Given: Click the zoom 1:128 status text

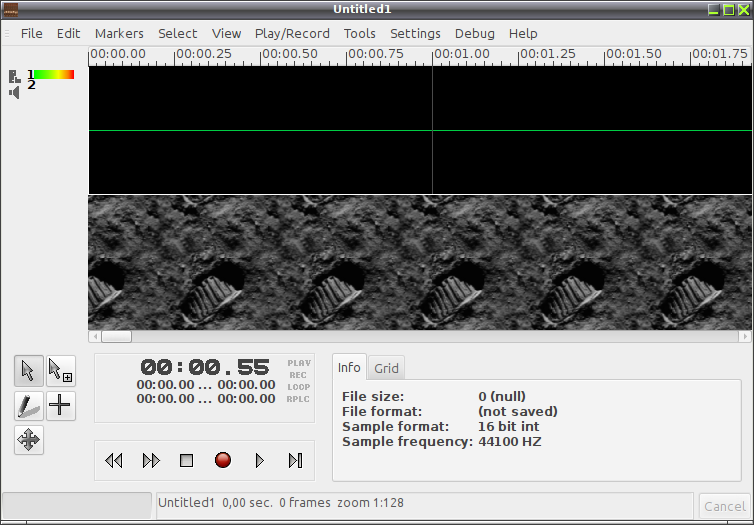Looking at the screenshot, I should (370, 503).
